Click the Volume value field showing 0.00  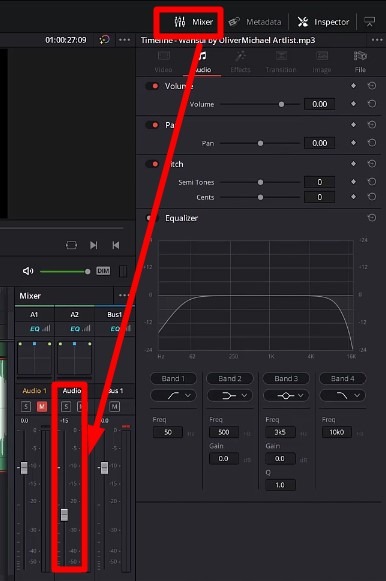coord(320,104)
